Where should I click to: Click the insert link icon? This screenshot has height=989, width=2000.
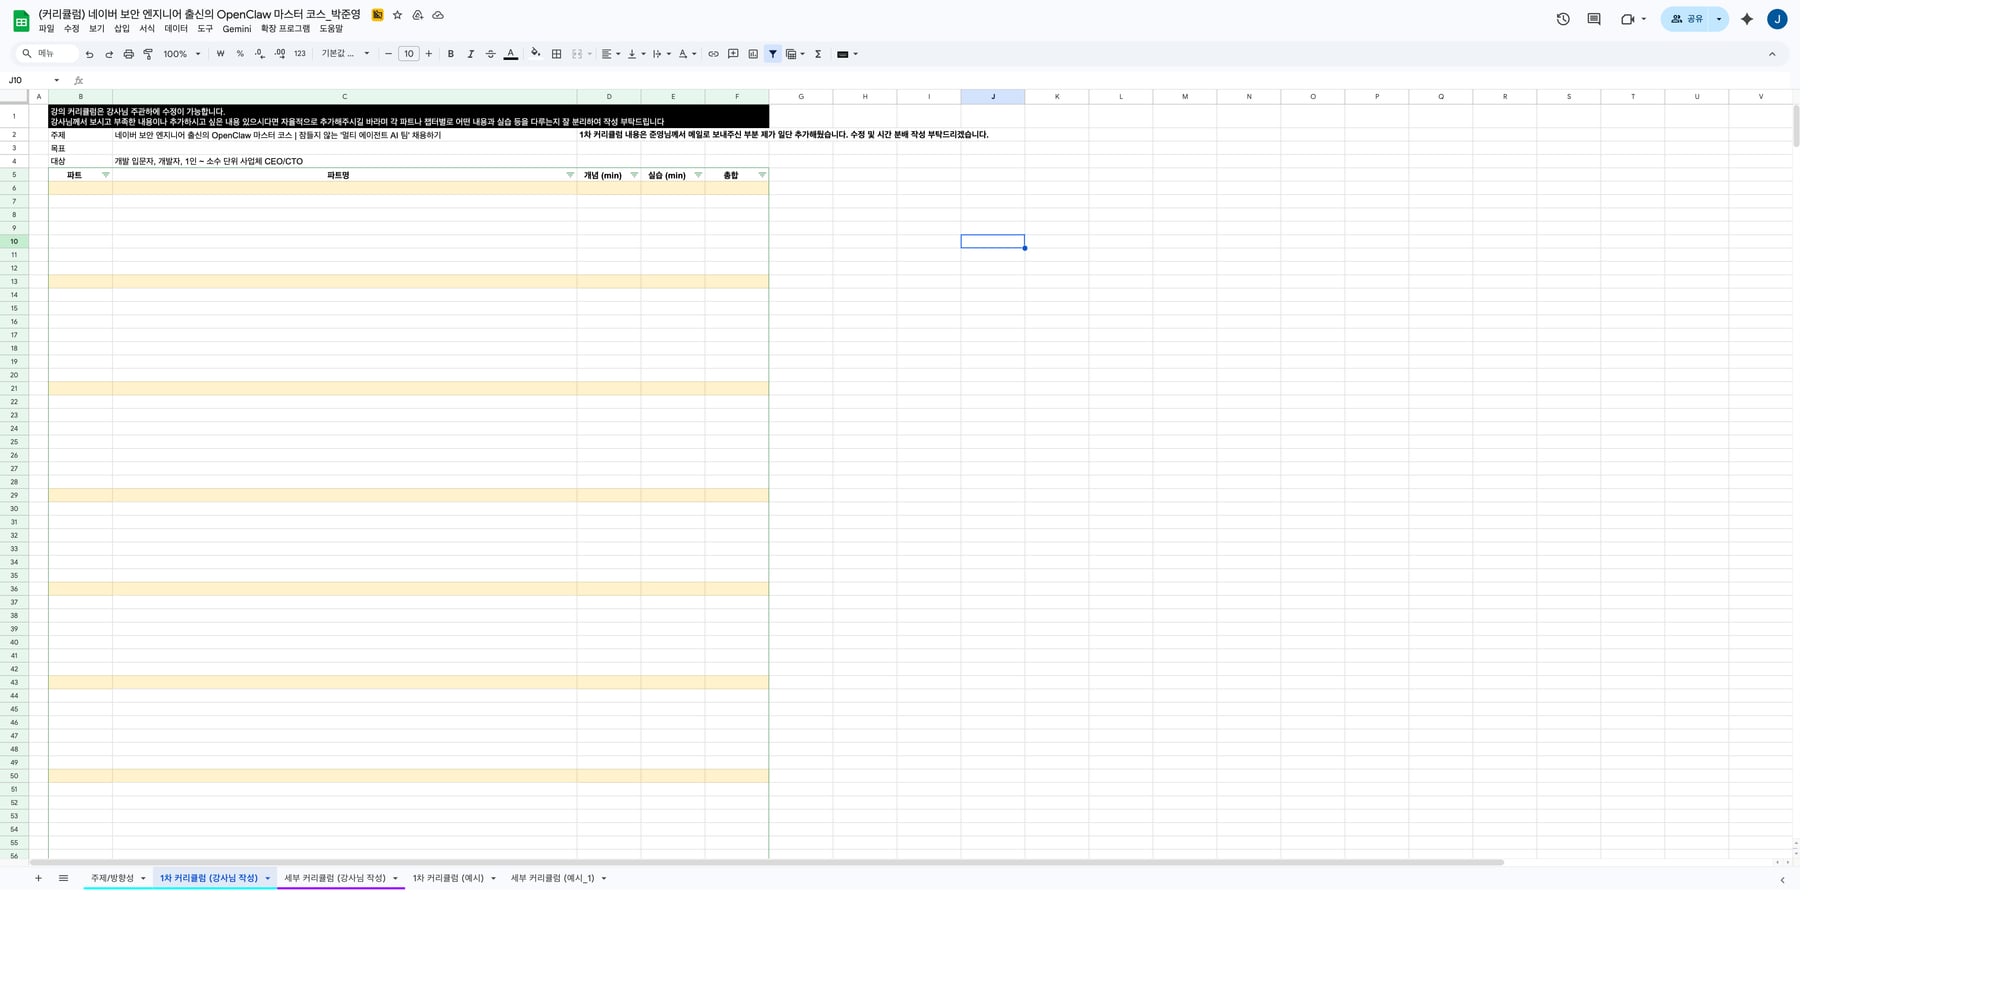point(713,54)
